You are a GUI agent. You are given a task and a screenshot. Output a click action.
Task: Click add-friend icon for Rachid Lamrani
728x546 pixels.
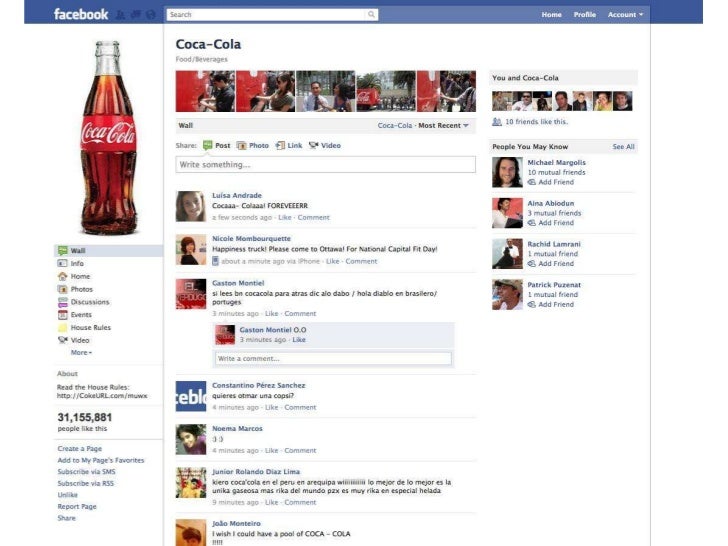(532, 264)
